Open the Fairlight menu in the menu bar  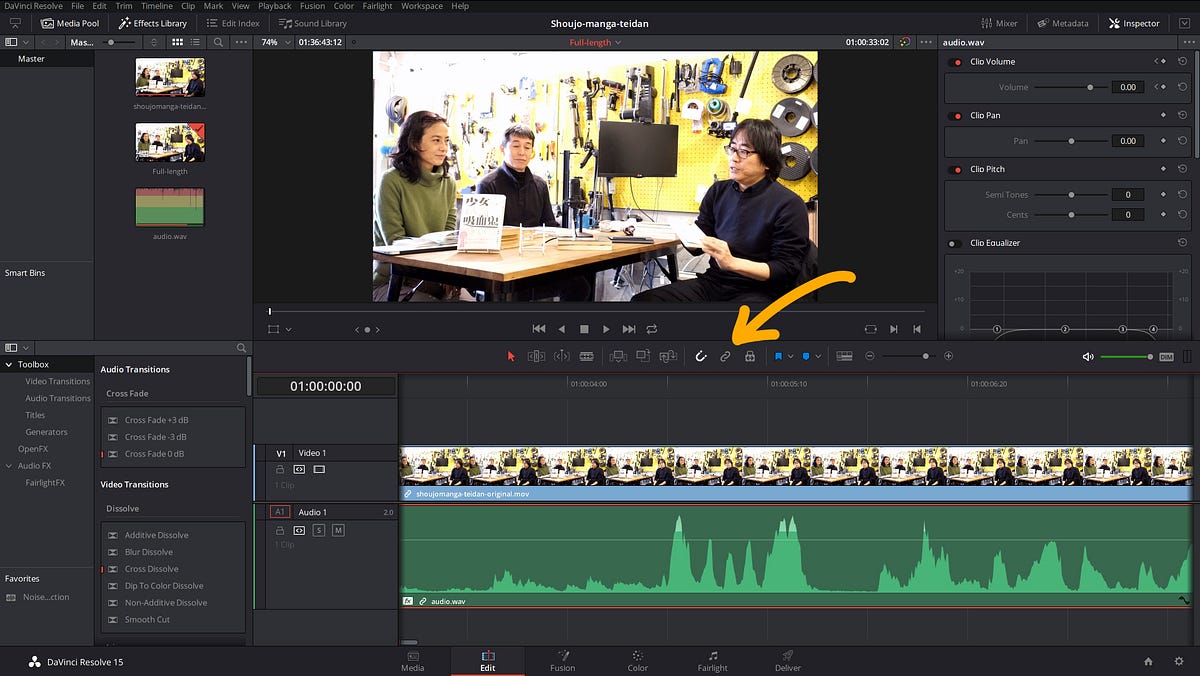click(x=376, y=6)
